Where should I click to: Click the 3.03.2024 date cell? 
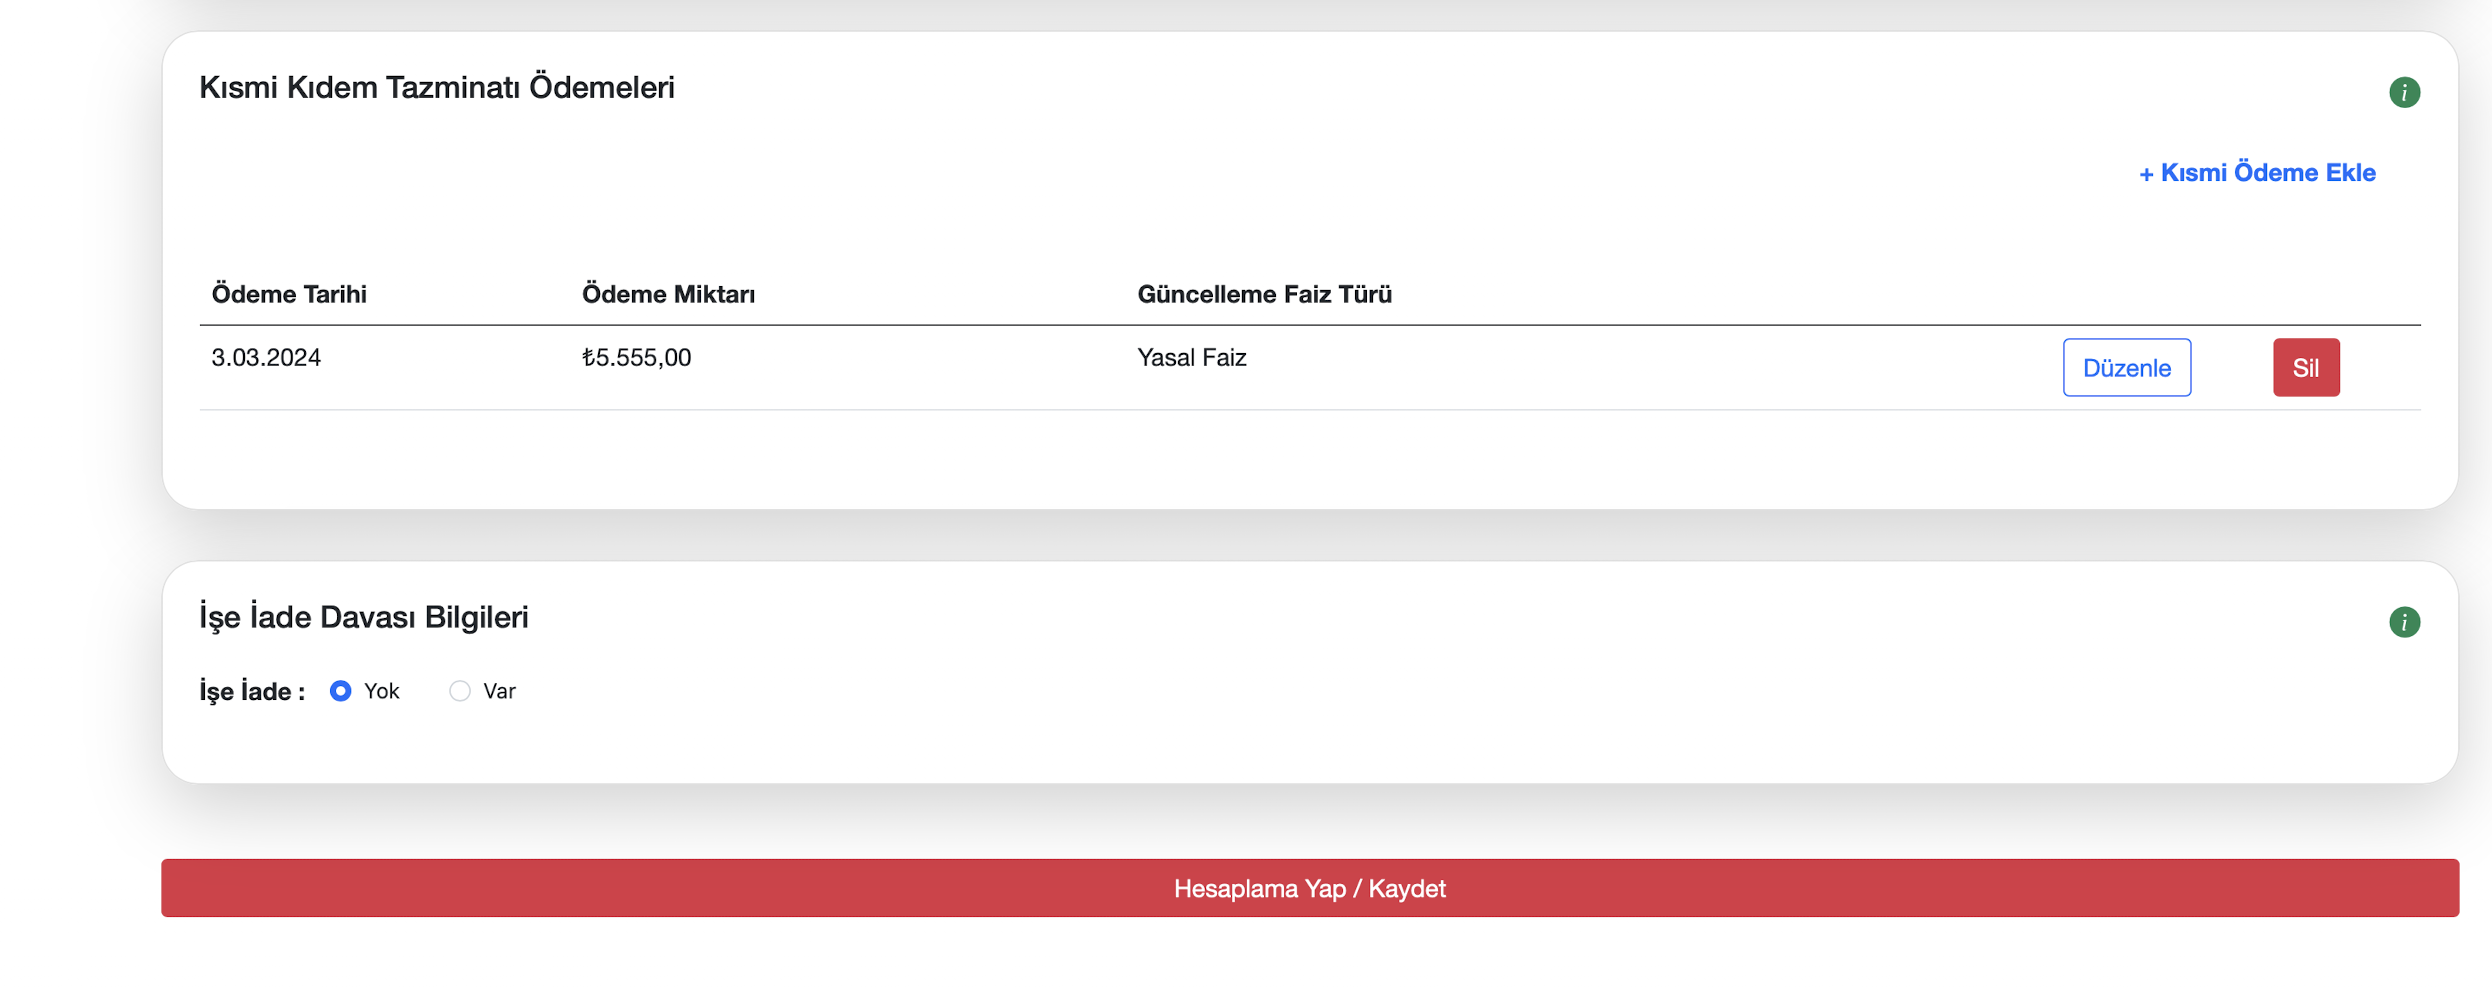point(266,358)
